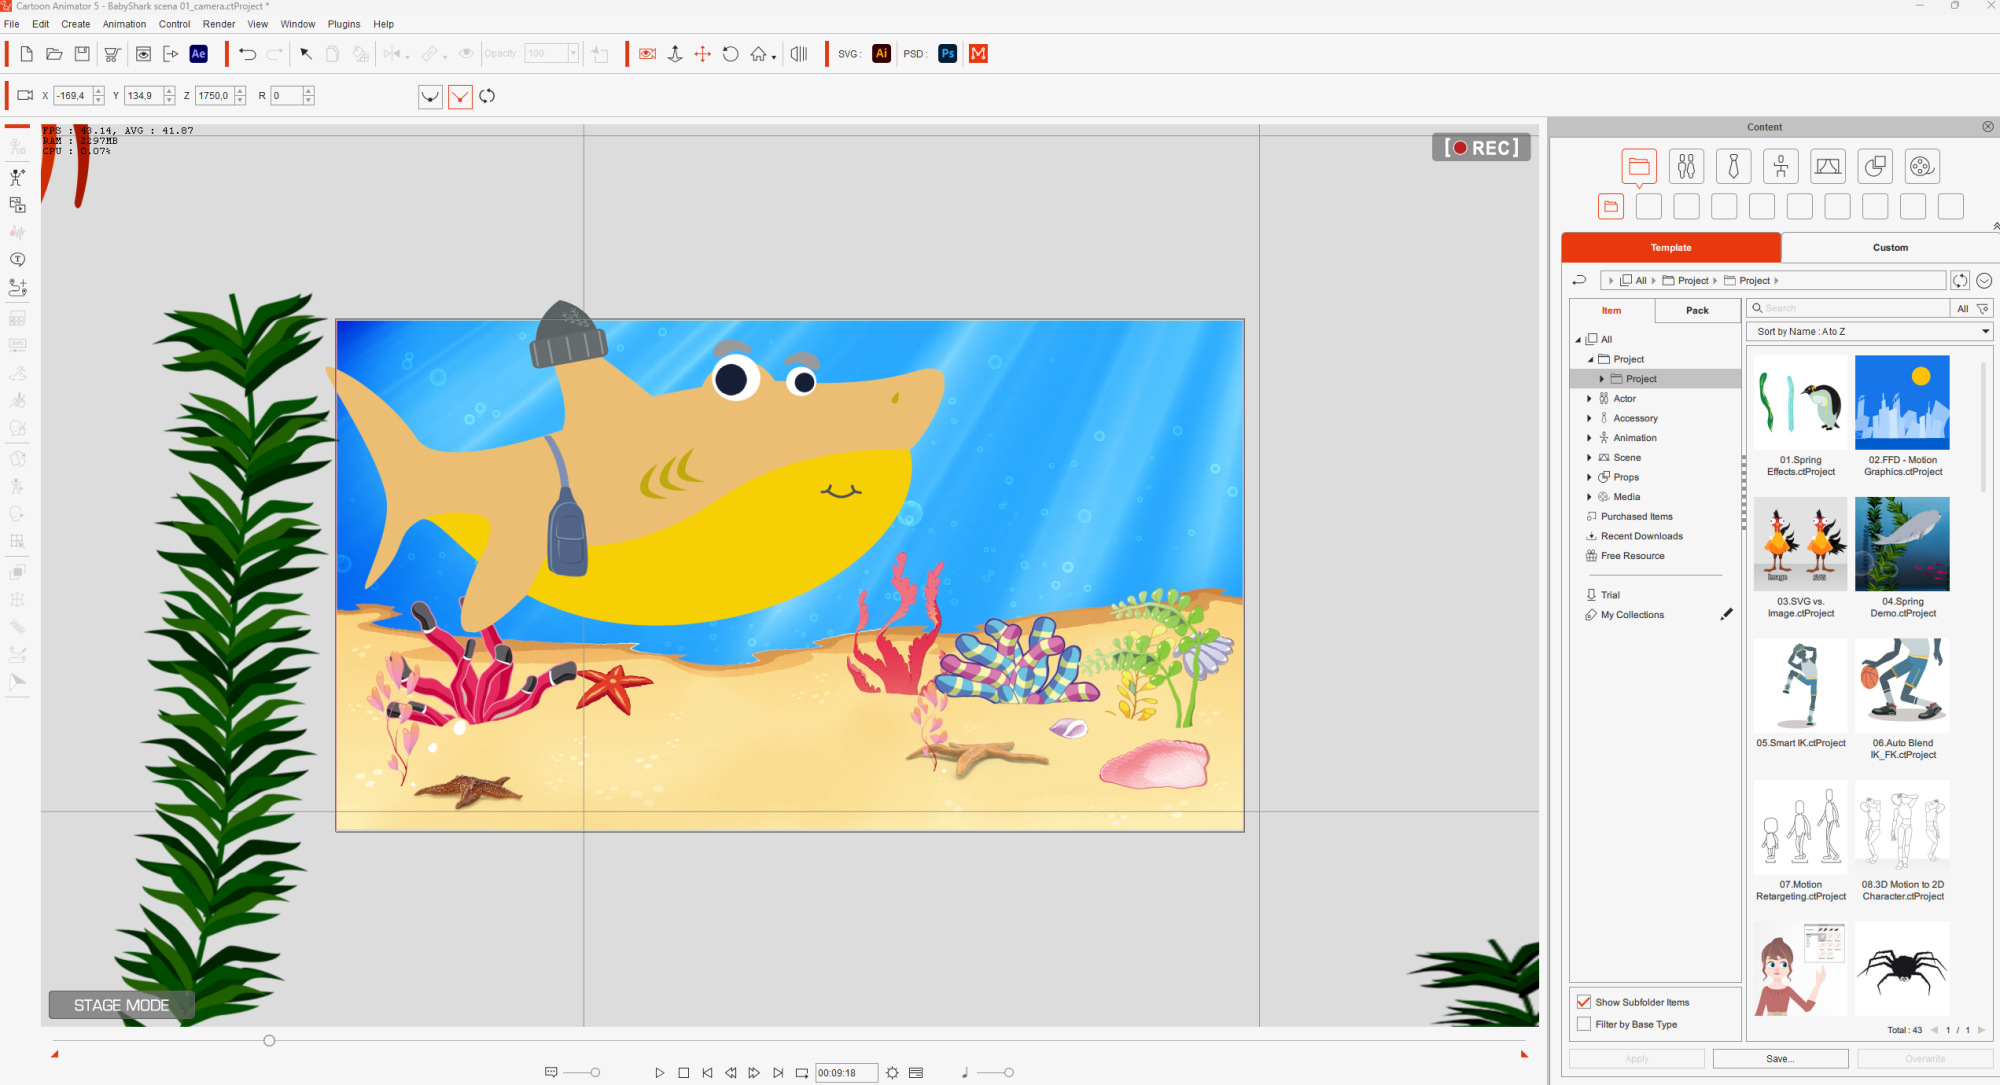Select the camera rotate tool
Image resolution: width=2000 pixels, height=1085 pixels.
click(x=731, y=54)
